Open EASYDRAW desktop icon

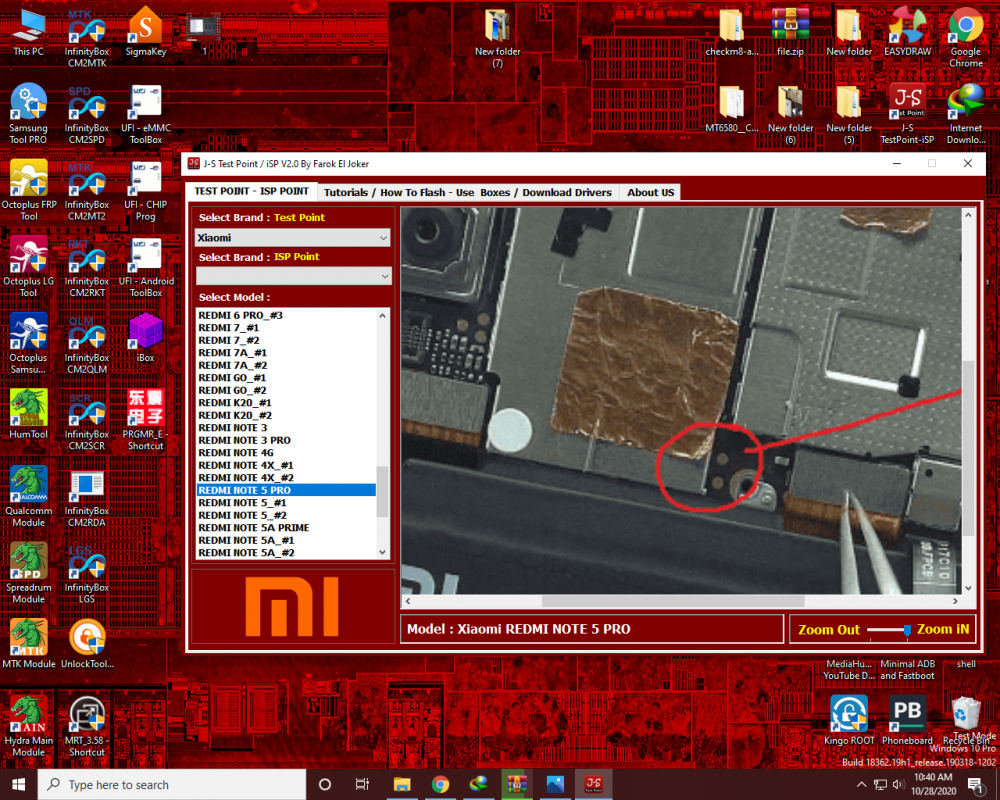907,33
